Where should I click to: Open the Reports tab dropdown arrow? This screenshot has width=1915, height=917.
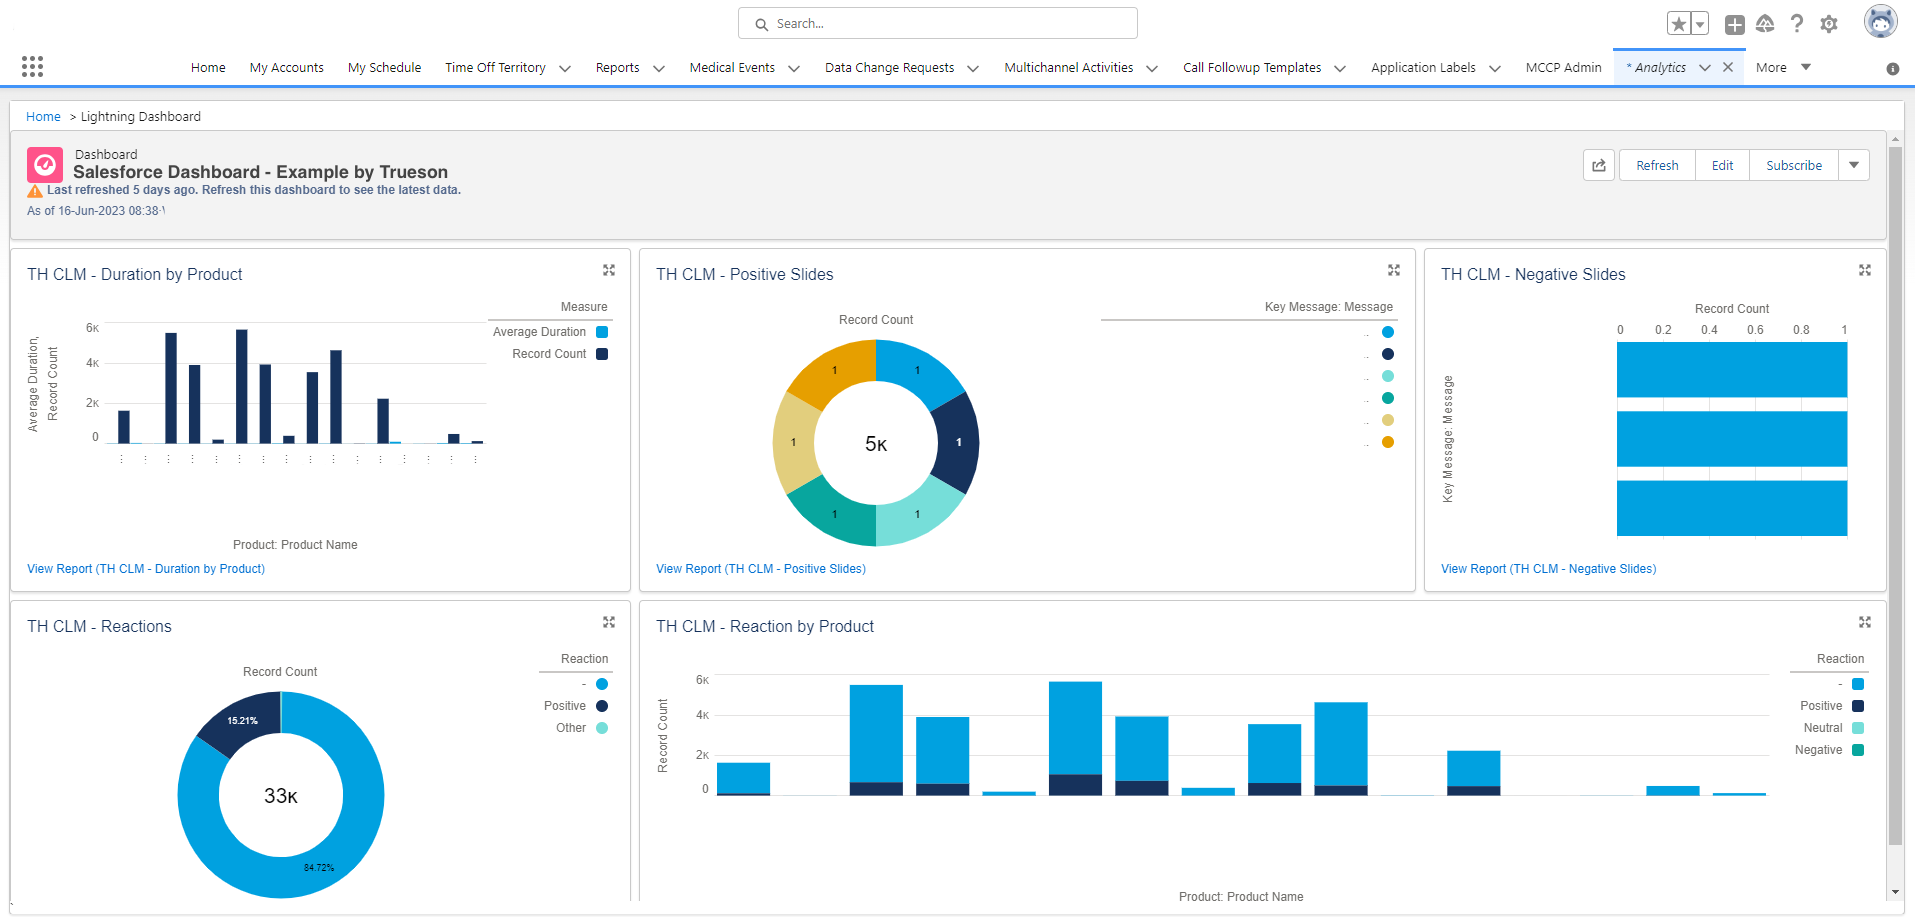click(x=658, y=68)
